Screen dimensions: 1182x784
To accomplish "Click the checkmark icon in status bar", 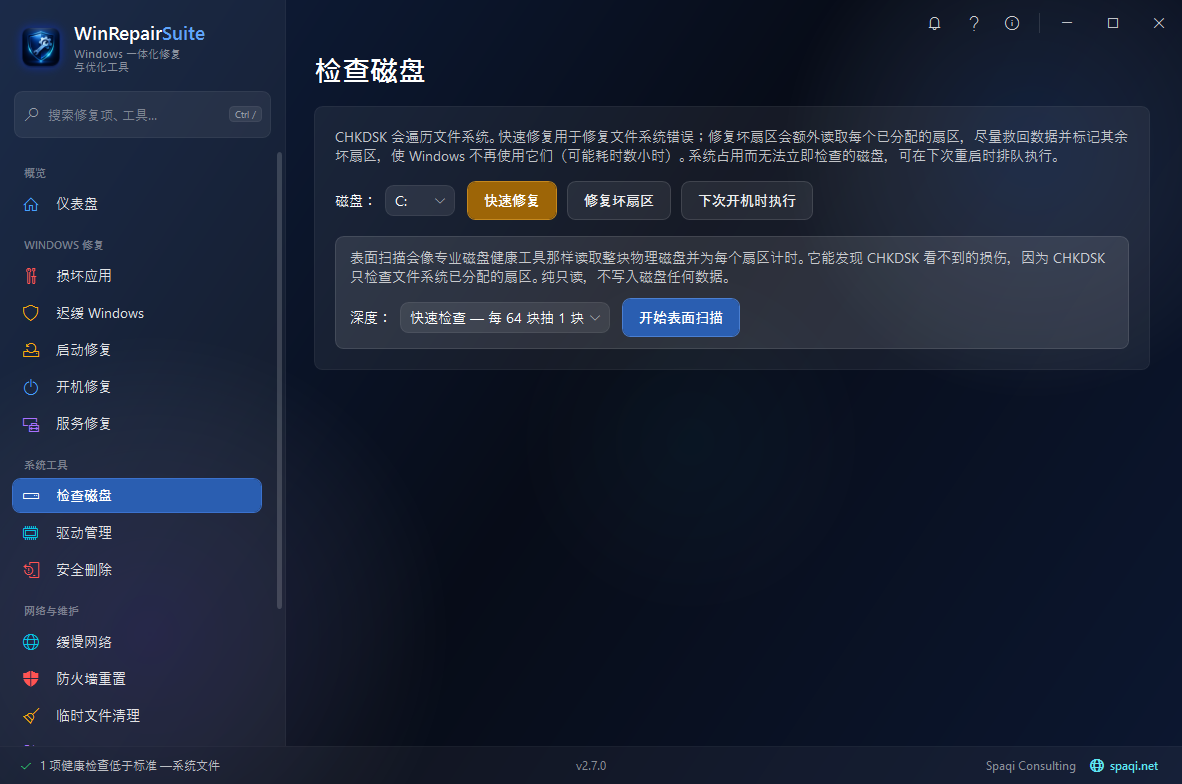I will click(26, 766).
